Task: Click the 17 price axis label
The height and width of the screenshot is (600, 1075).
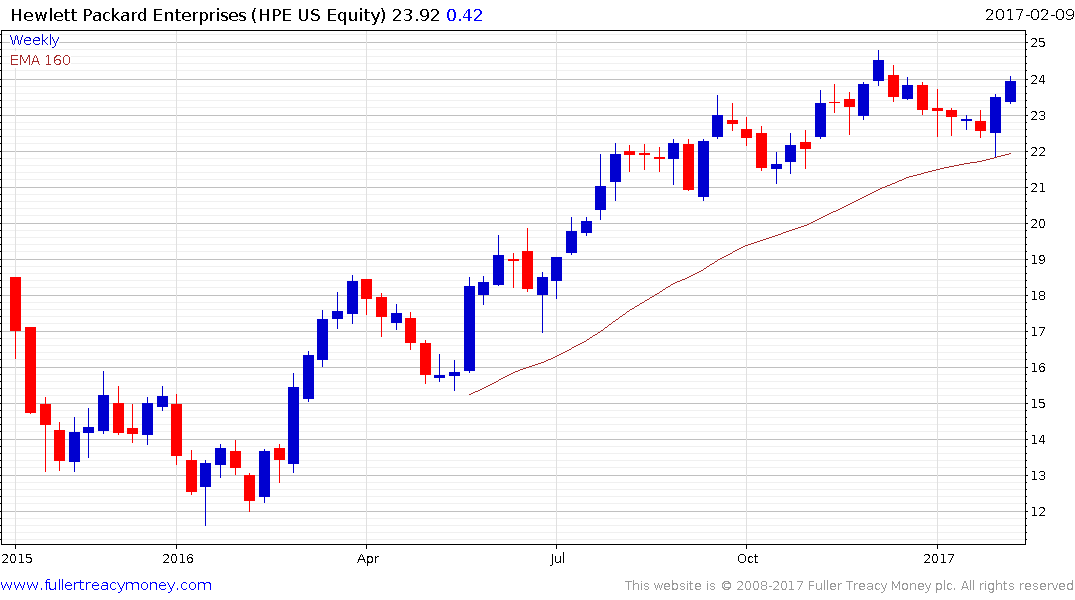Action: (x=1037, y=331)
